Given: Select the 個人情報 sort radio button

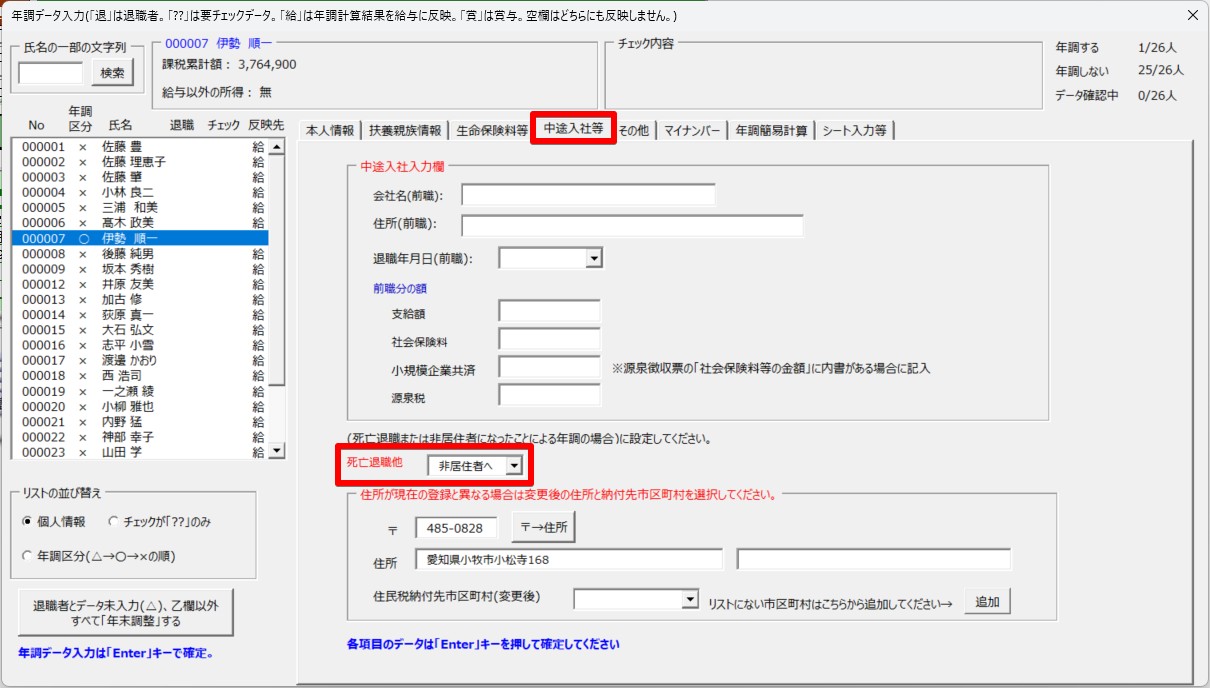Looking at the screenshot, I should (x=28, y=522).
